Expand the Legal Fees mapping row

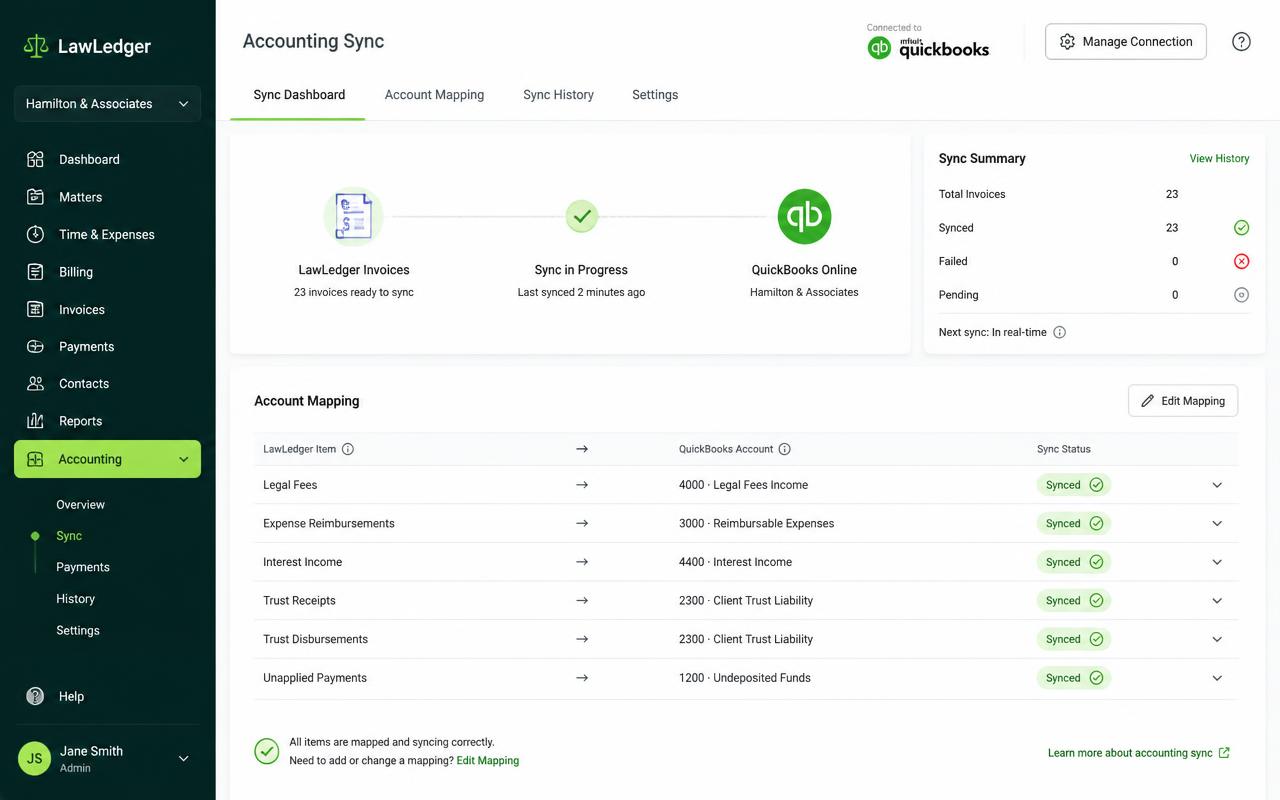1217,485
